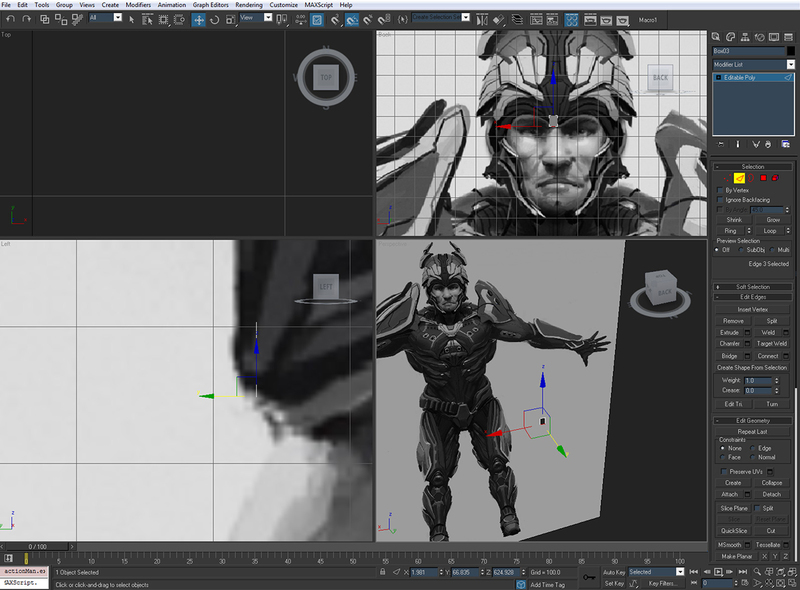Select Polygon sub-object level icon
800x590 pixels.
(763, 178)
